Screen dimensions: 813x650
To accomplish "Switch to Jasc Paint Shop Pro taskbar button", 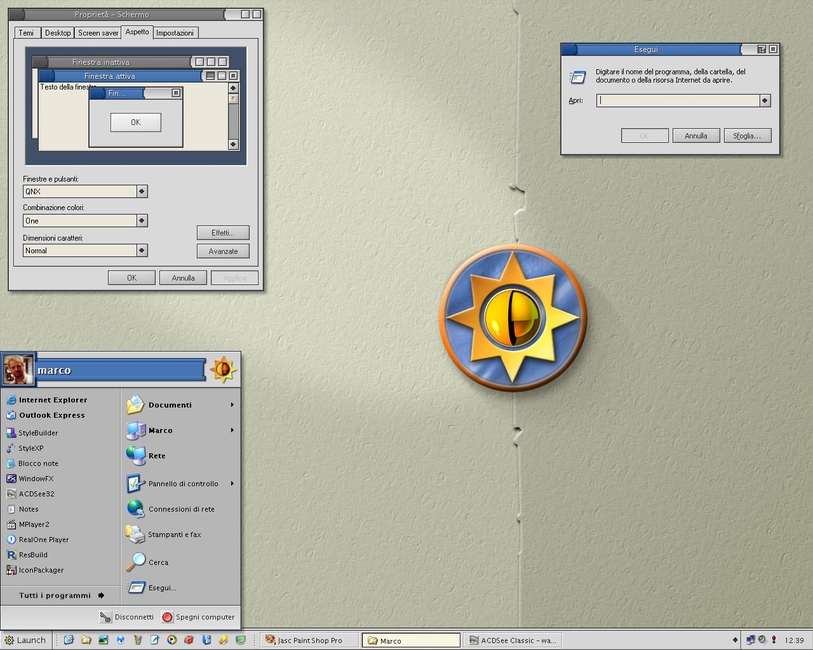I will point(309,641).
